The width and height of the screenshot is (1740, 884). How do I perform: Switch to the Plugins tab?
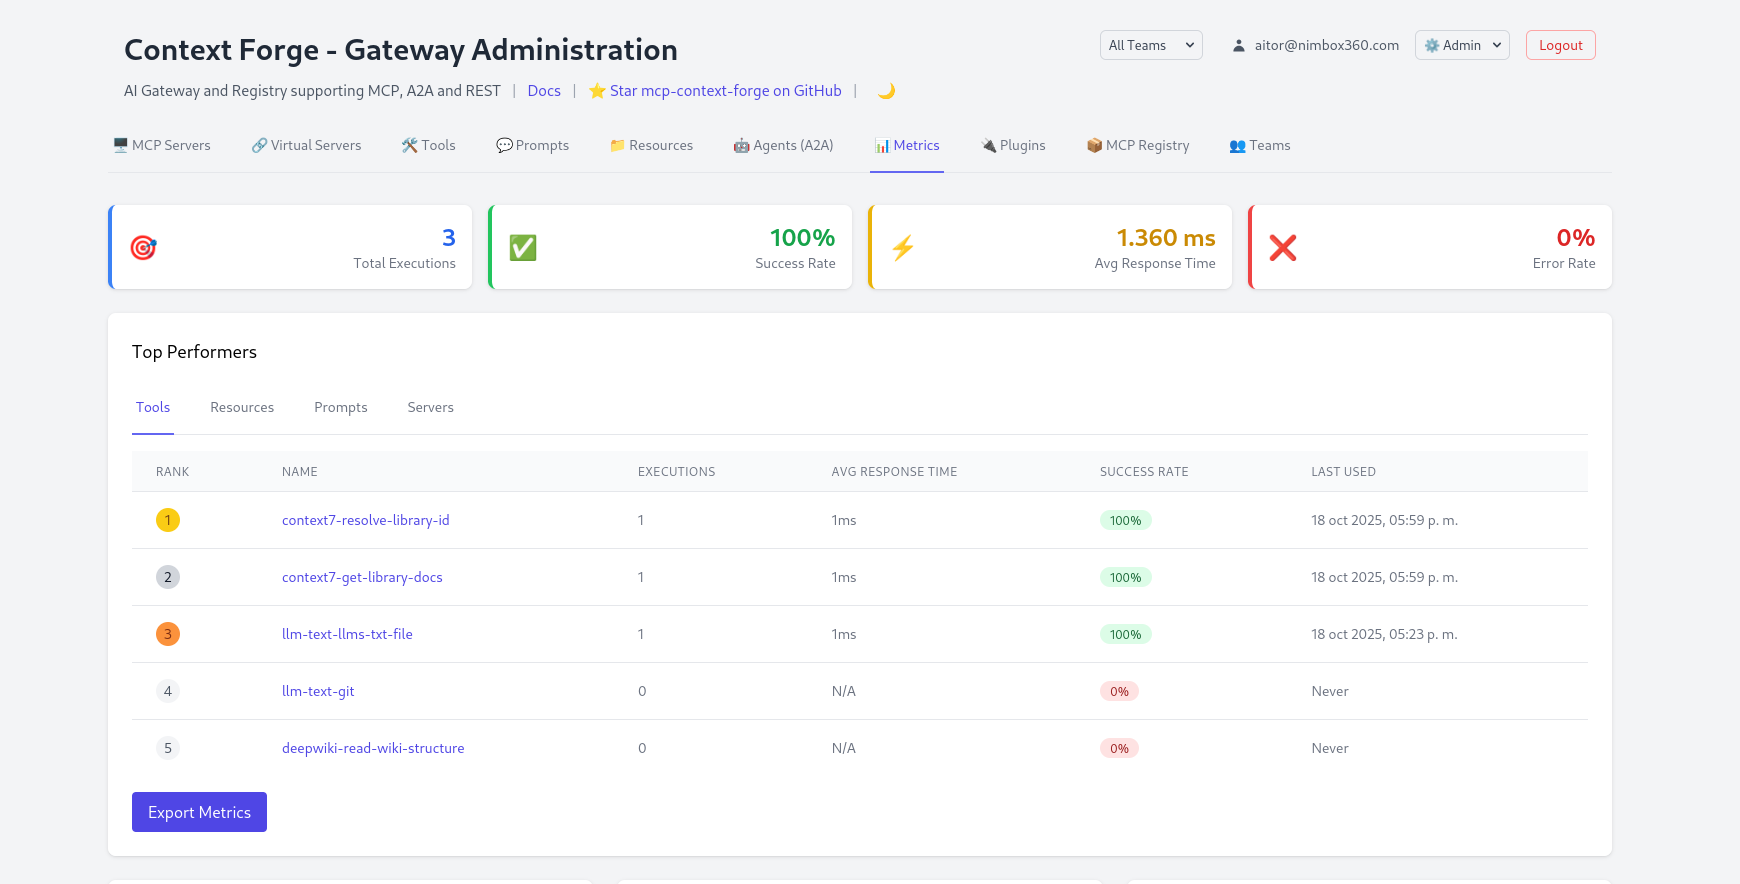point(1013,146)
